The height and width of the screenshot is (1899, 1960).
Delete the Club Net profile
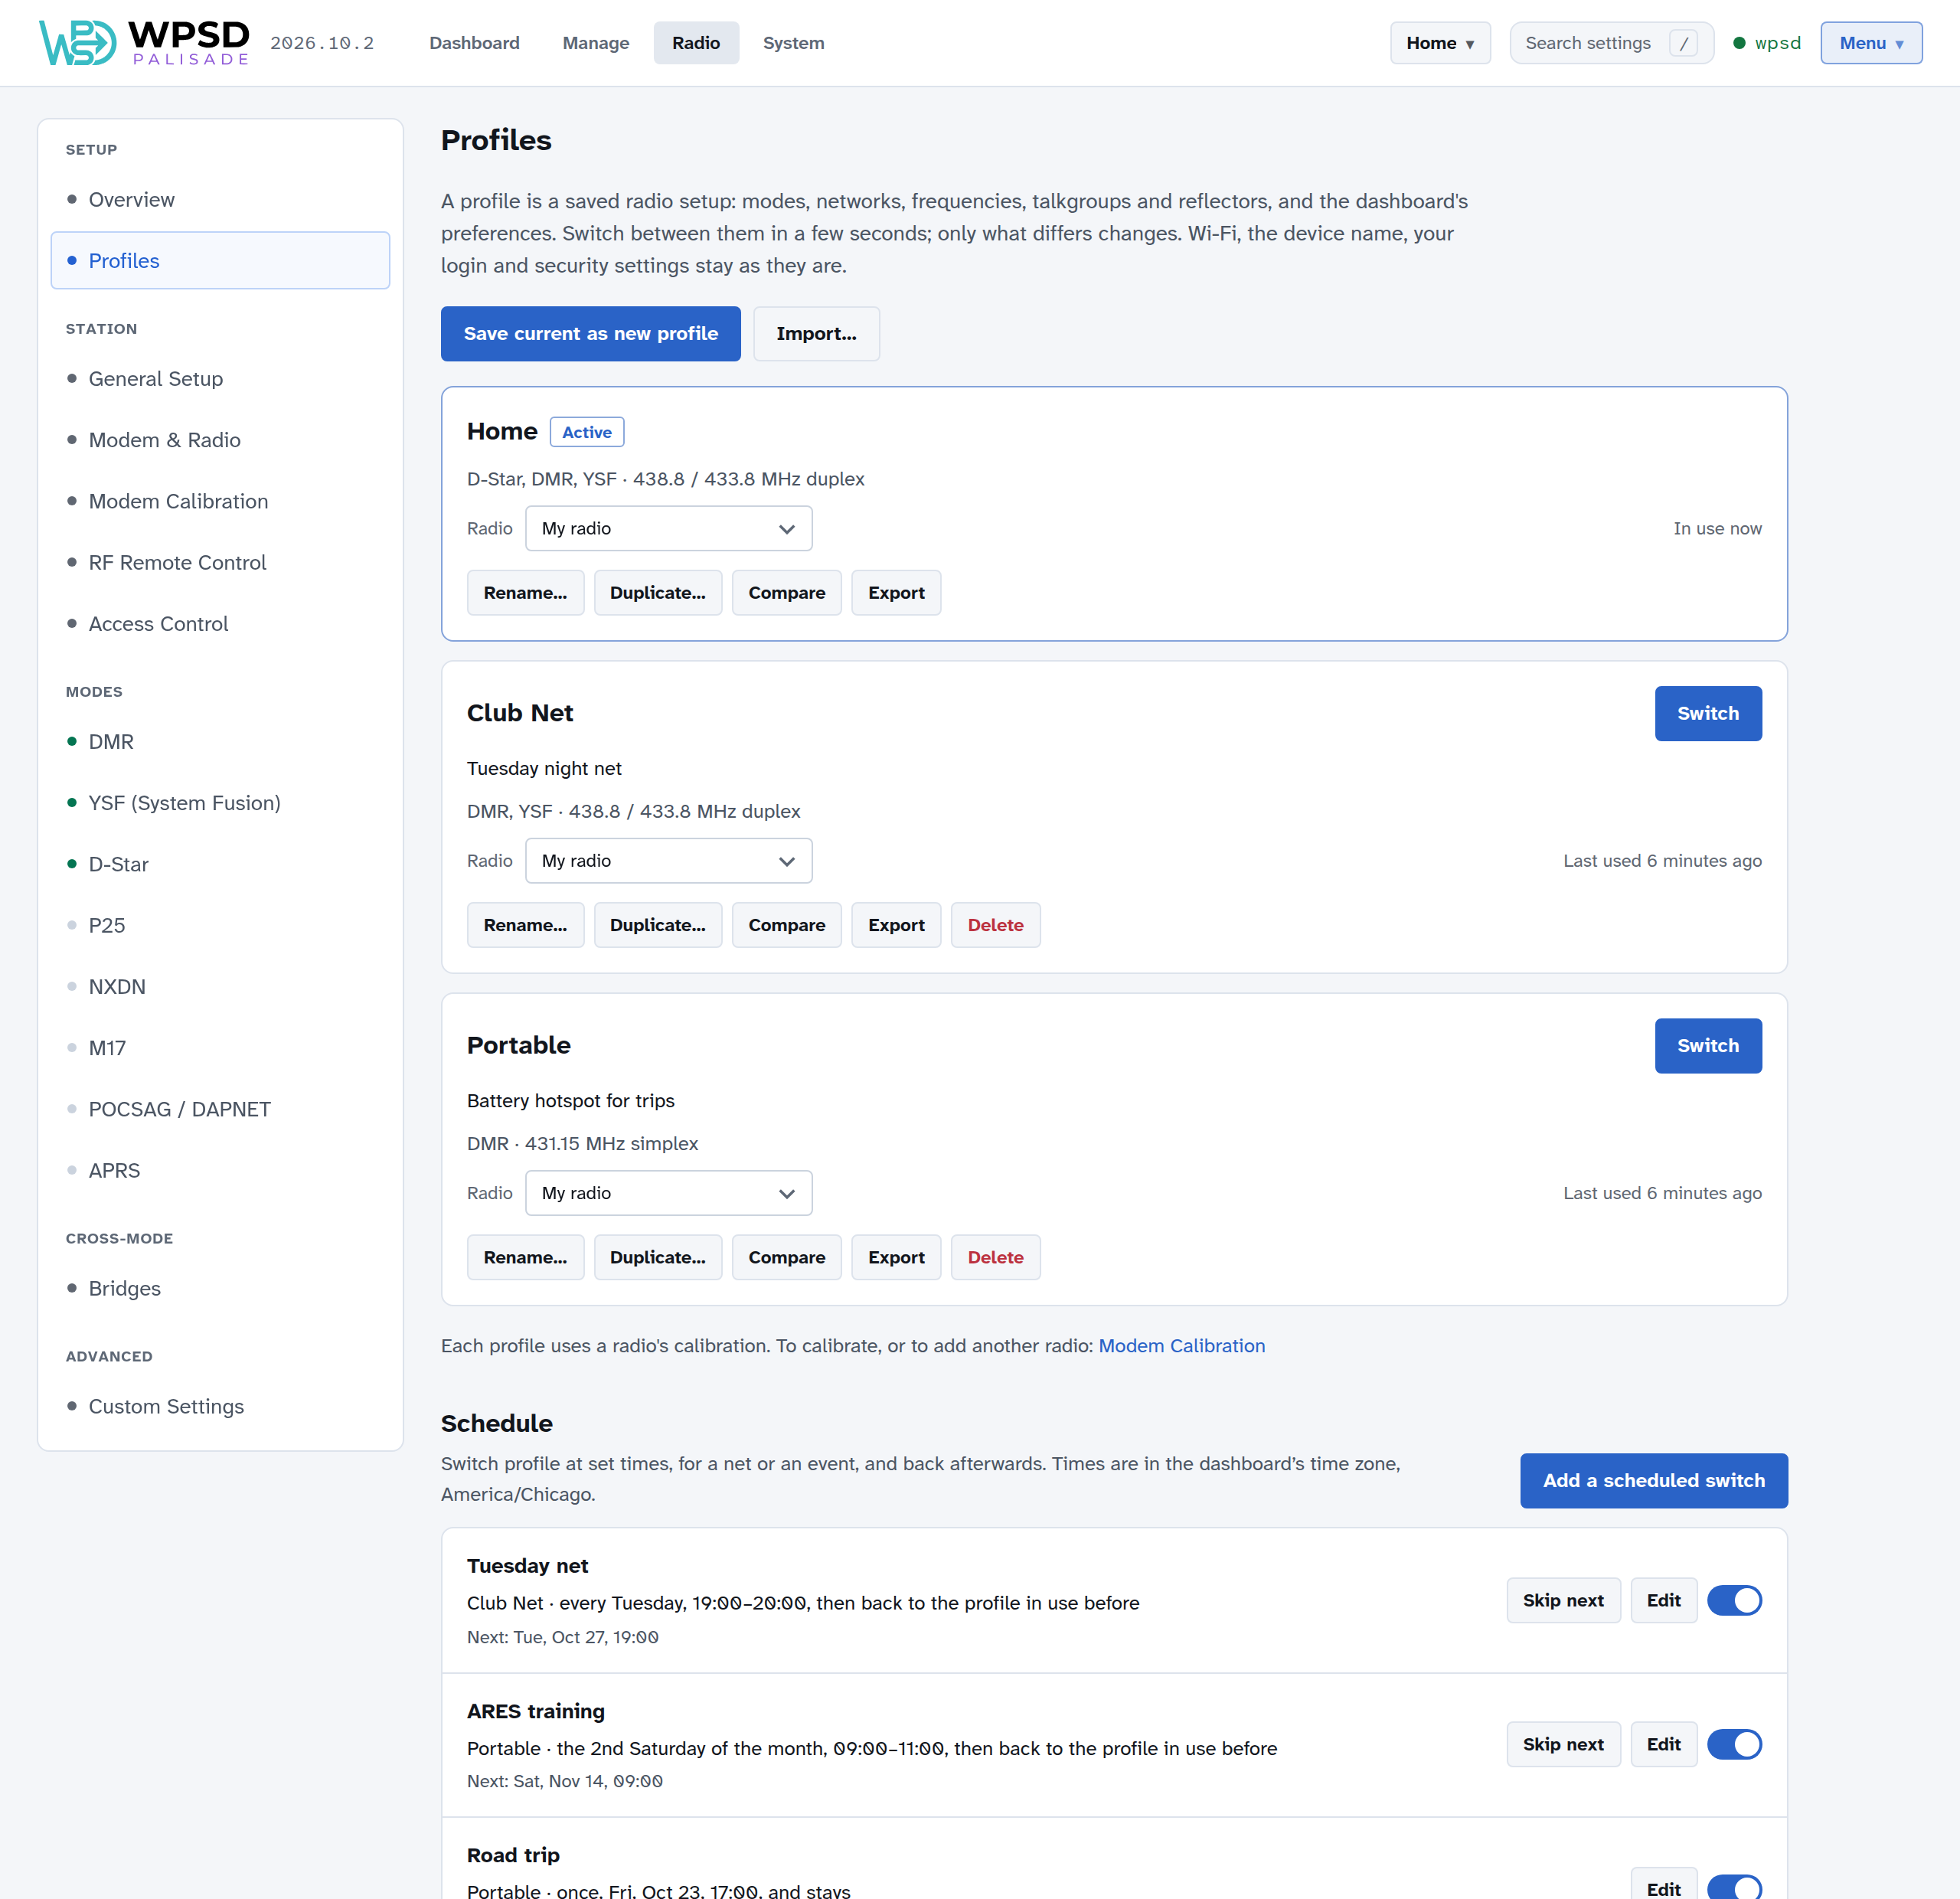[x=995, y=925]
